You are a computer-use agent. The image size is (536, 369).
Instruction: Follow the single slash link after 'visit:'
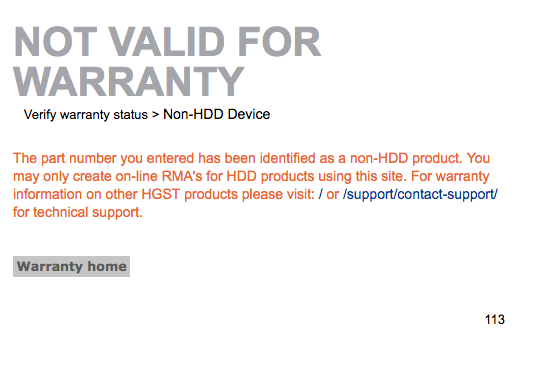click(x=320, y=194)
